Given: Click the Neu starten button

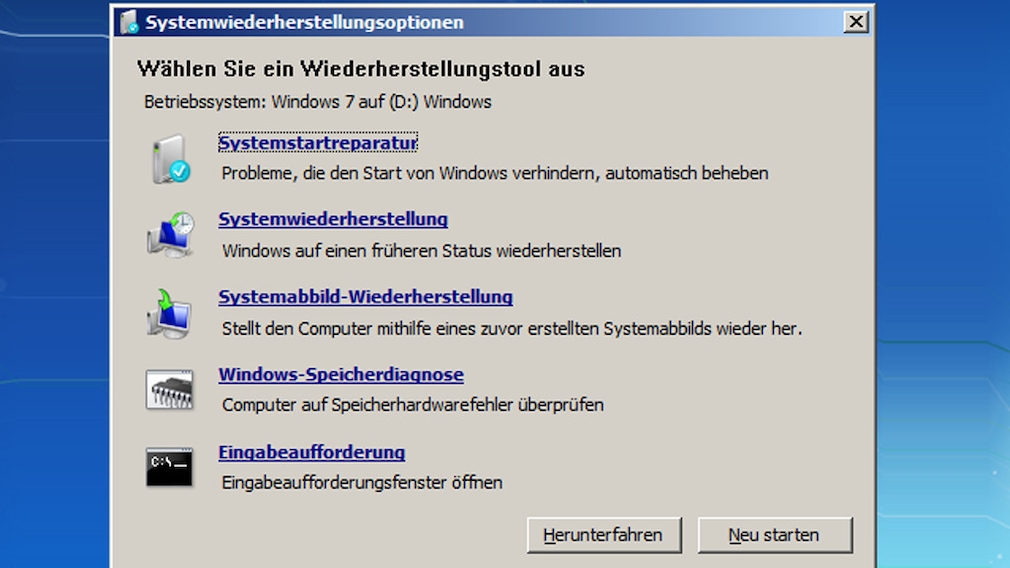Looking at the screenshot, I should (x=775, y=535).
